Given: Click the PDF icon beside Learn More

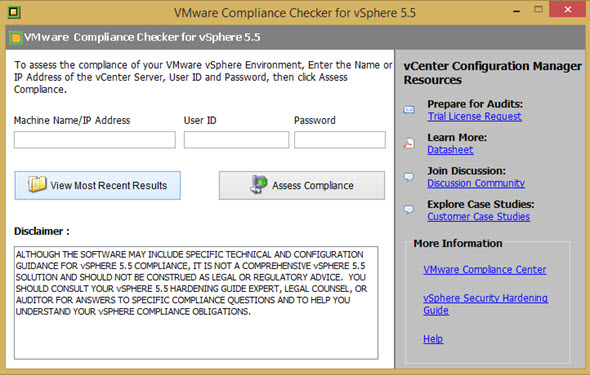Looking at the screenshot, I should coord(409,143).
